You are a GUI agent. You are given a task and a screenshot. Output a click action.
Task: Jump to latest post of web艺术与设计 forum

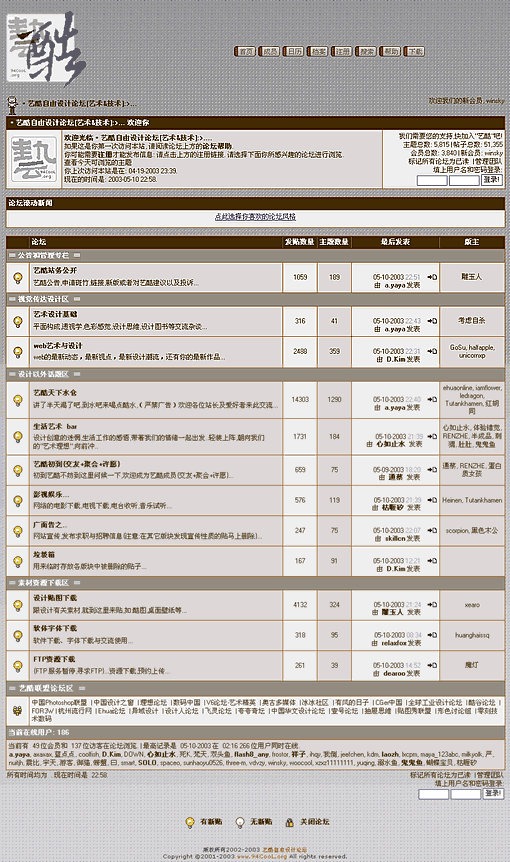click(432, 351)
